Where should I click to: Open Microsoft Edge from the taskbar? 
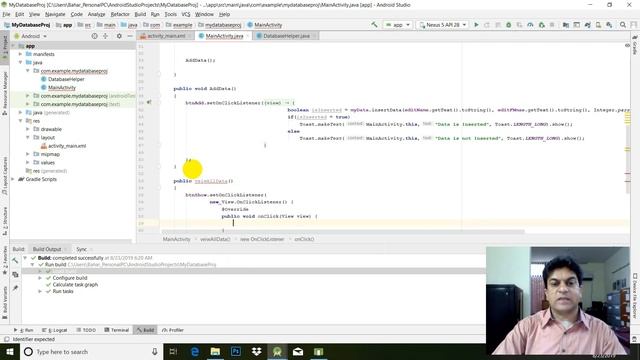pyautogui.click(x=195, y=351)
